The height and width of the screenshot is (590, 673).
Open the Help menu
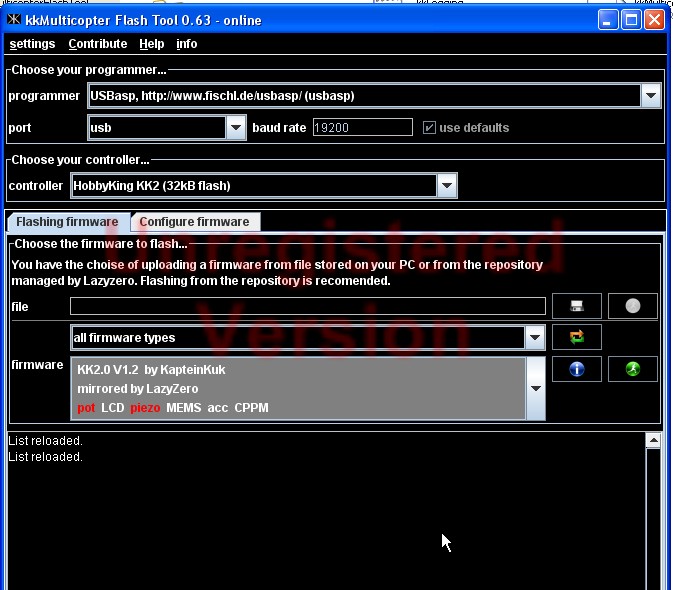[152, 44]
